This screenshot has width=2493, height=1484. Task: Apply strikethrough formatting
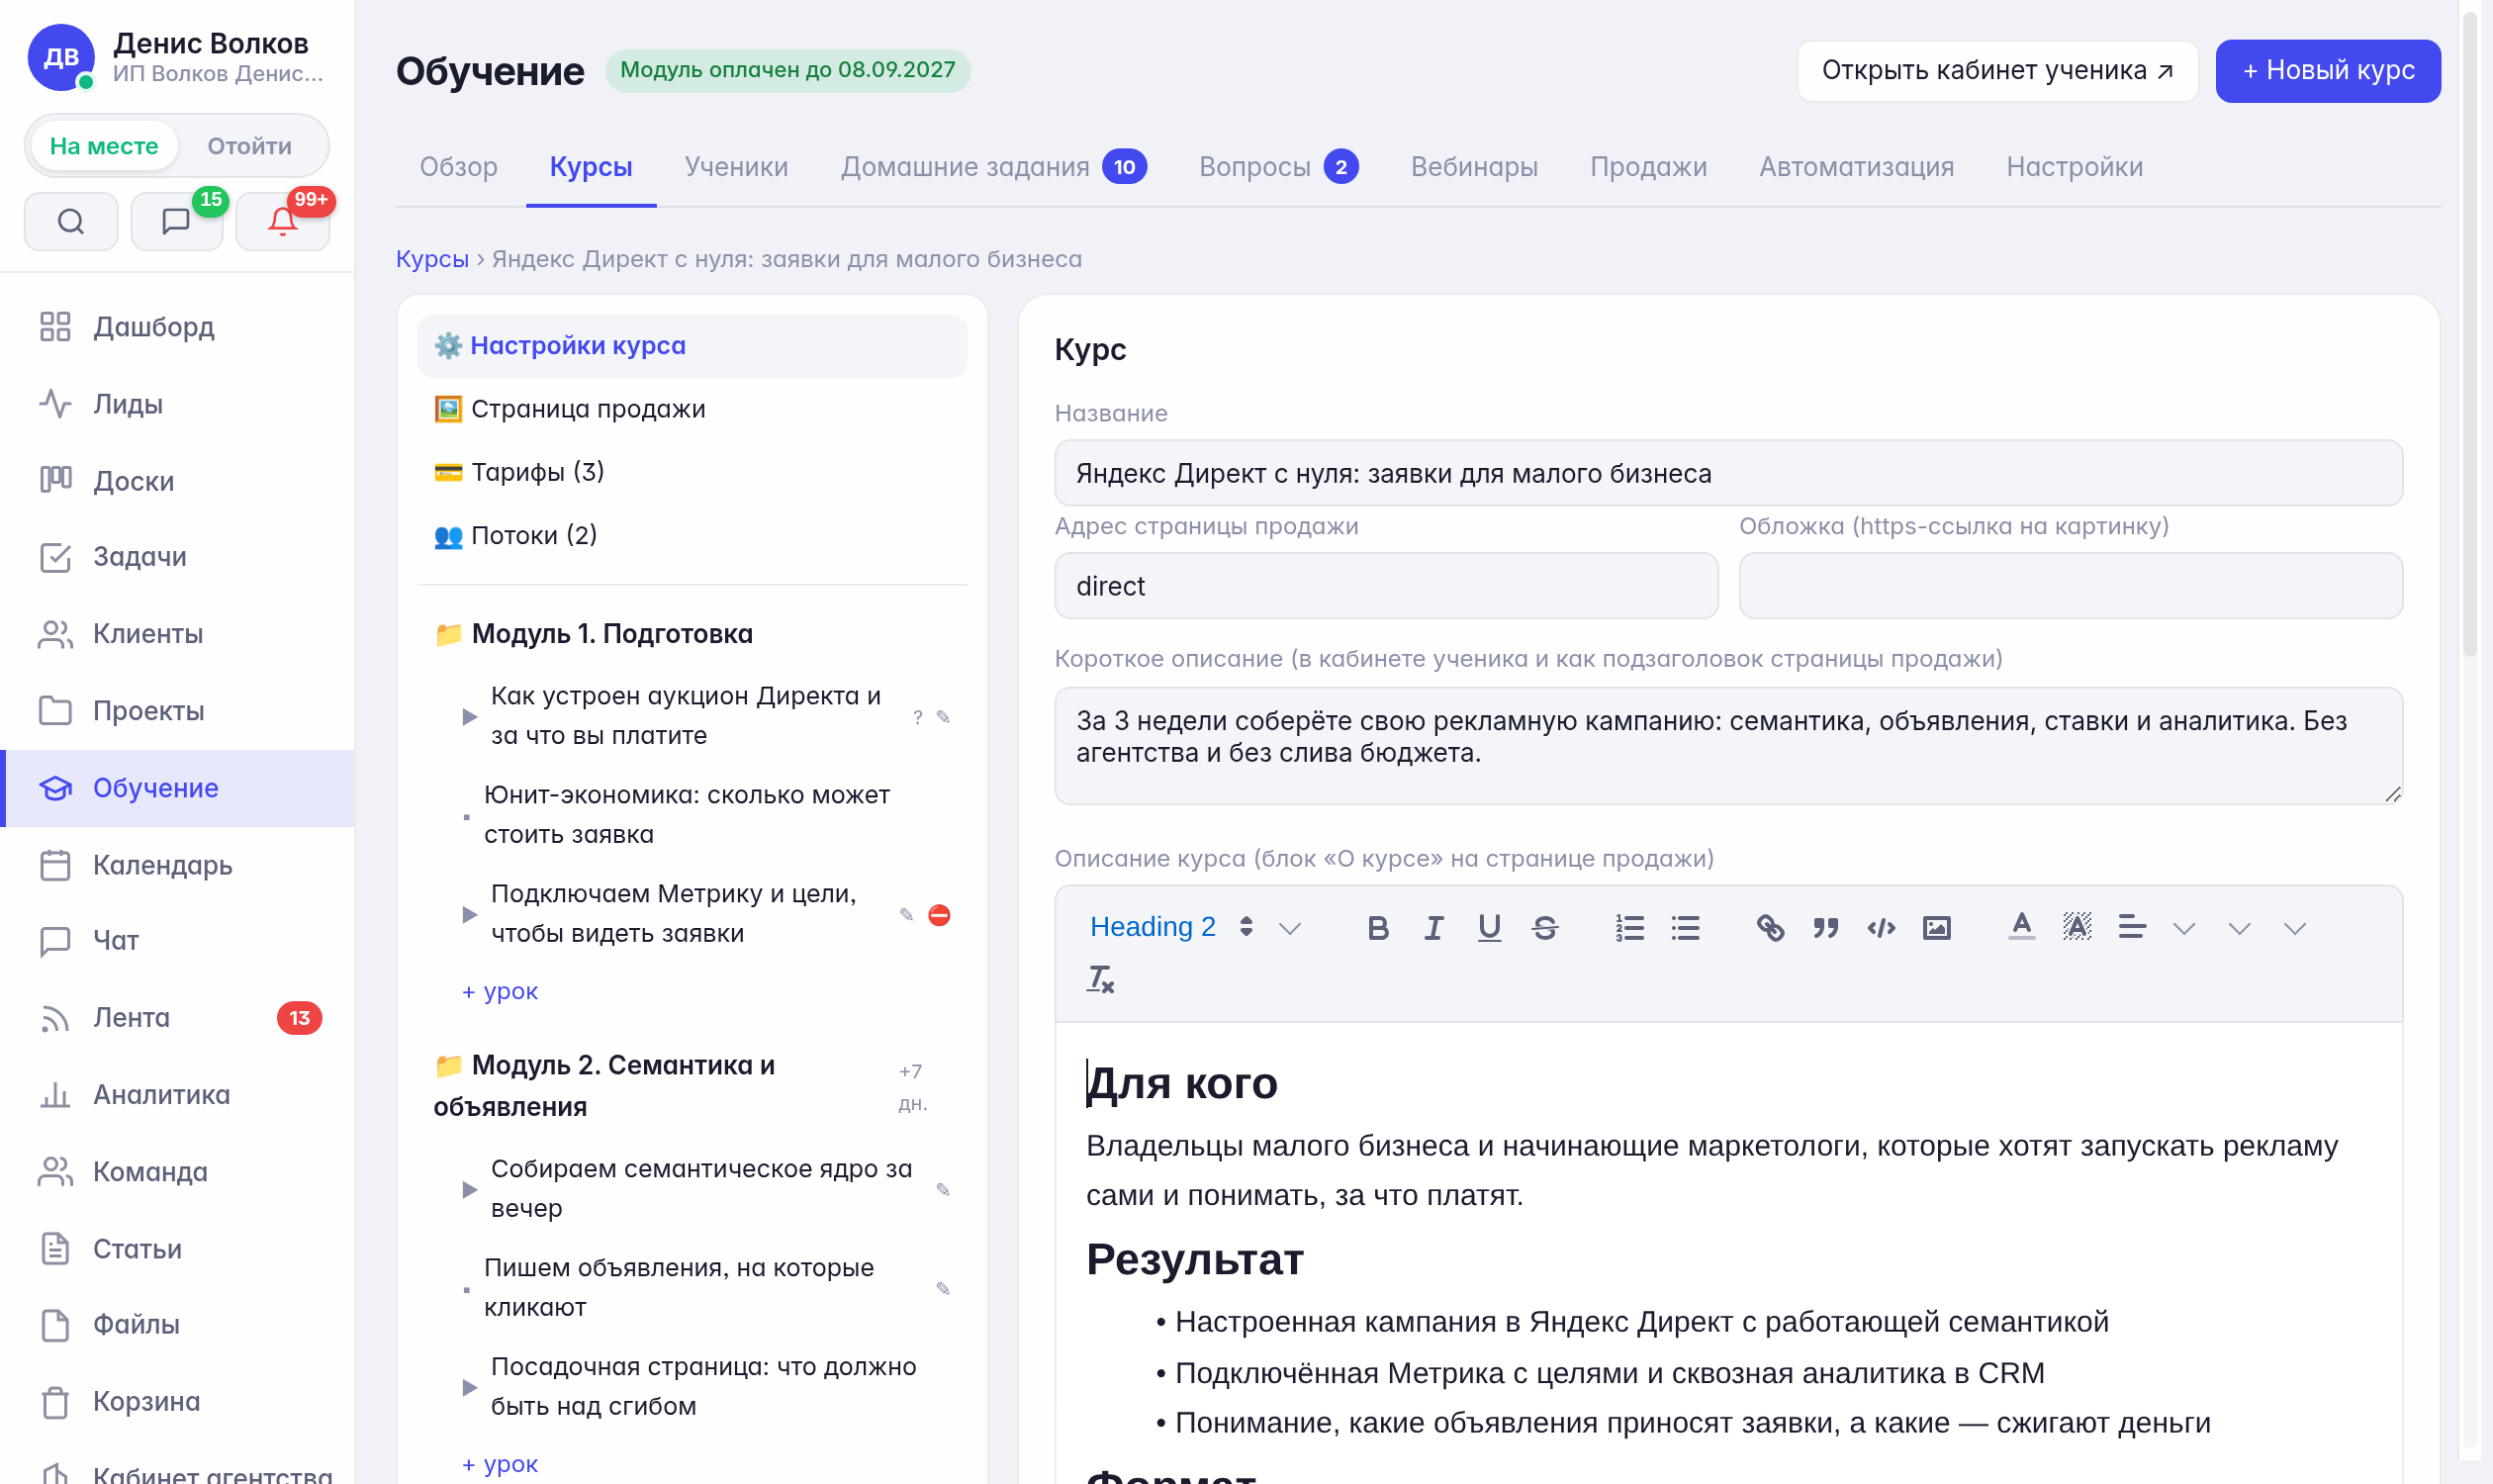pos(1545,928)
